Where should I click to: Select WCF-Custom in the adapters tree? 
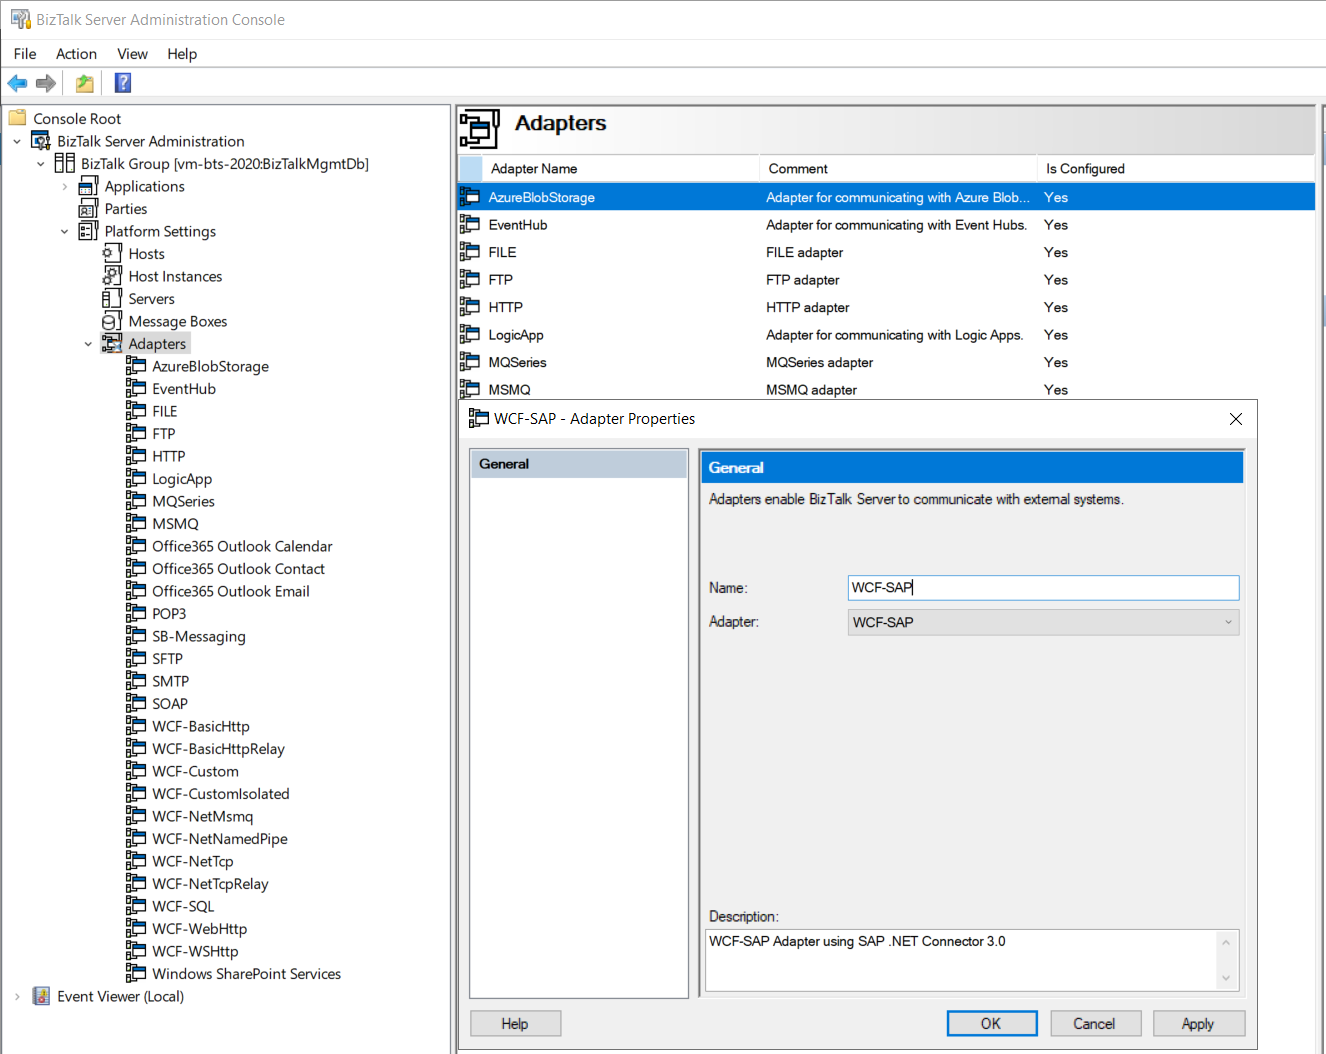coord(195,771)
